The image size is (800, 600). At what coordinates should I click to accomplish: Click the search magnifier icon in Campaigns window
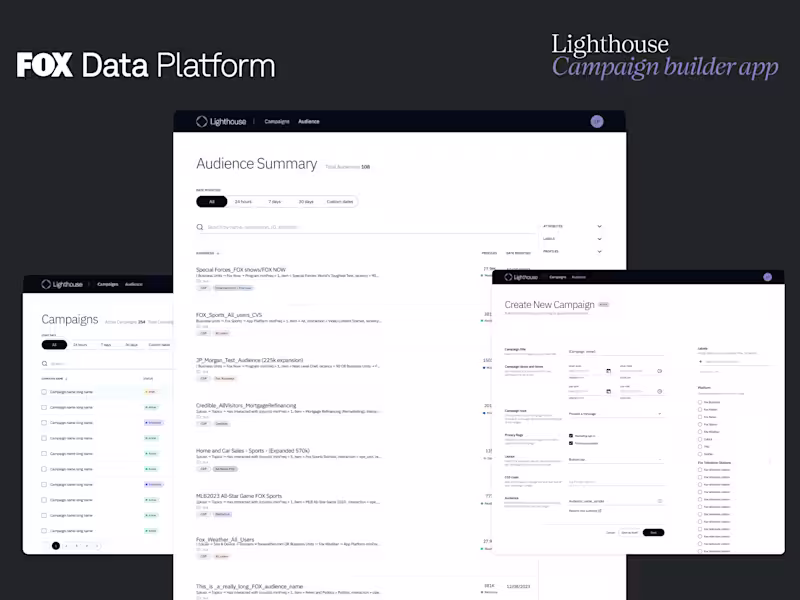click(44, 364)
